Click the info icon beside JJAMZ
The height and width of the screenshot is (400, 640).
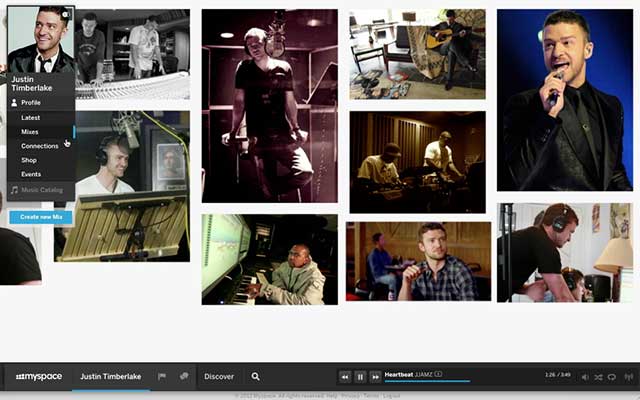[x=438, y=374]
